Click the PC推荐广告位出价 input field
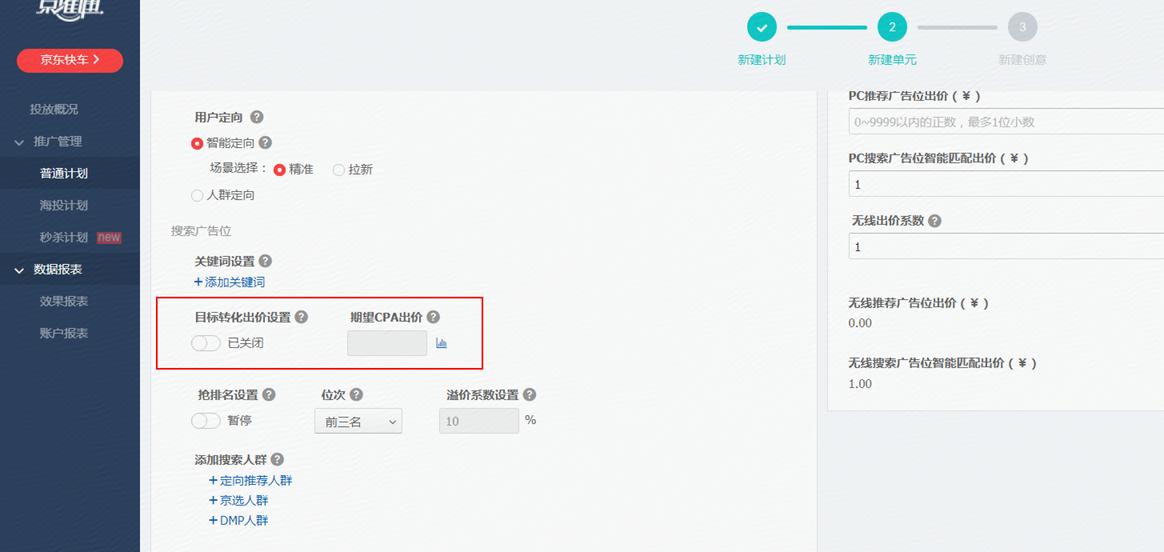The image size is (1164, 552). [x=1000, y=122]
